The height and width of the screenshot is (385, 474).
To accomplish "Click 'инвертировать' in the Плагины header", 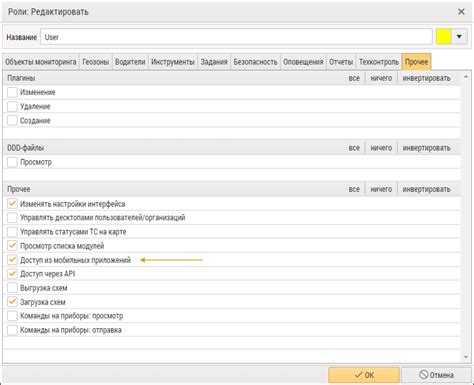I will (x=426, y=78).
